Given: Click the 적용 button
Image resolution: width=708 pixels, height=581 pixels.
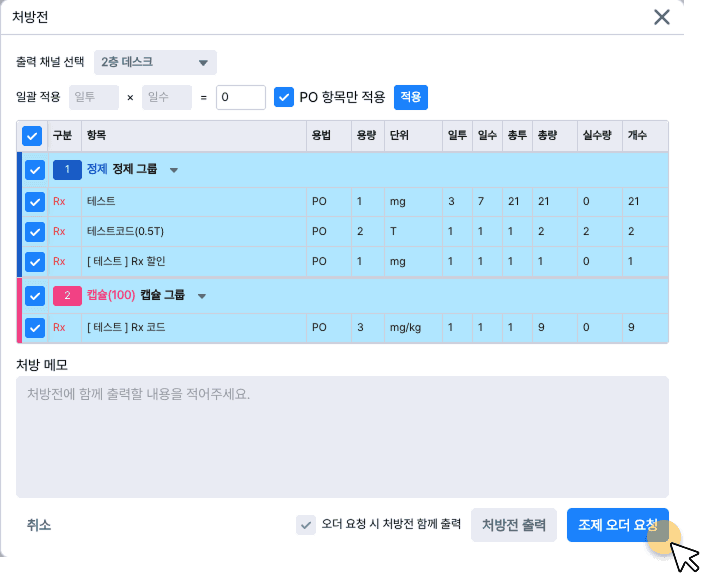Looking at the screenshot, I should [411, 97].
